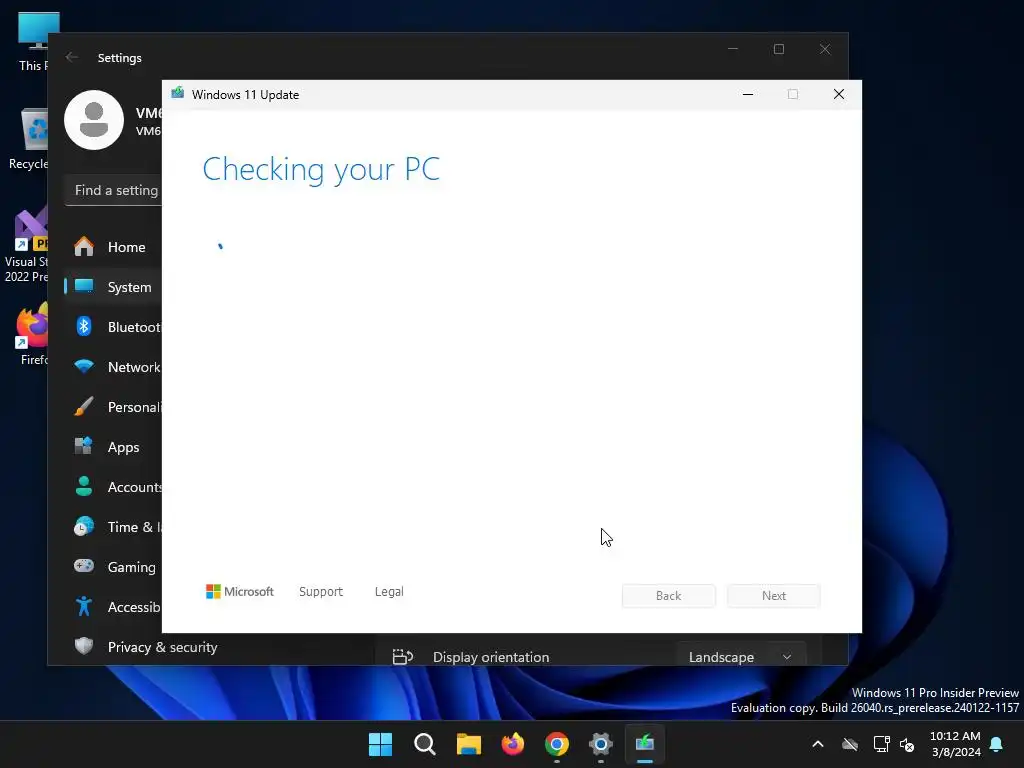Screen dimensions: 1024x768
Task: Click the Windows 11 Update title bar icon
Action: coord(178,94)
